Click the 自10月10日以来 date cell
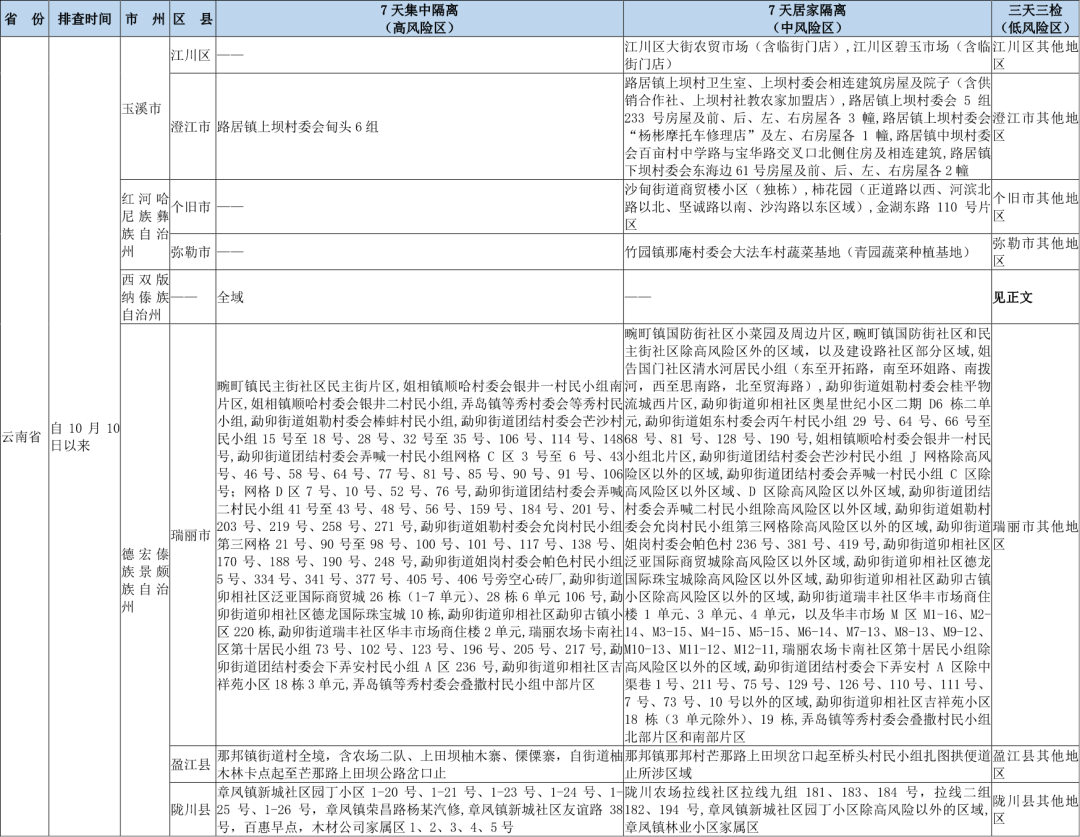This screenshot has width=1080, height=837. [x=85, y=437]
